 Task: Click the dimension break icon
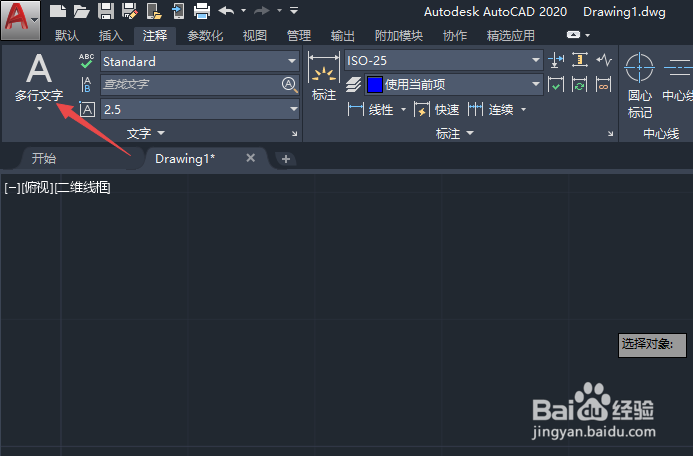point(556,60)
